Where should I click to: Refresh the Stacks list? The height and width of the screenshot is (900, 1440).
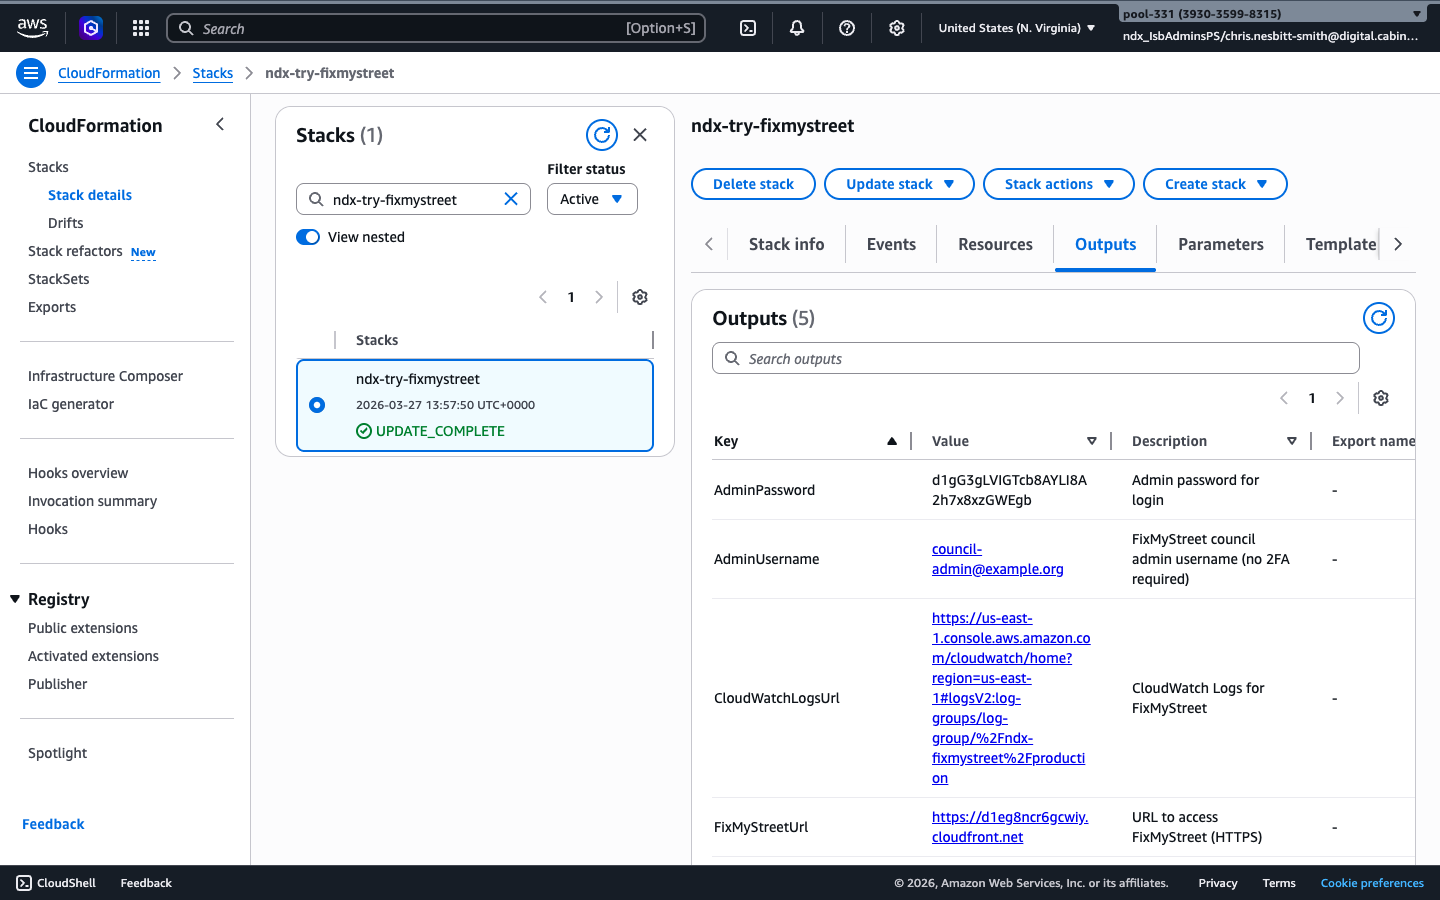coord(601,134)
